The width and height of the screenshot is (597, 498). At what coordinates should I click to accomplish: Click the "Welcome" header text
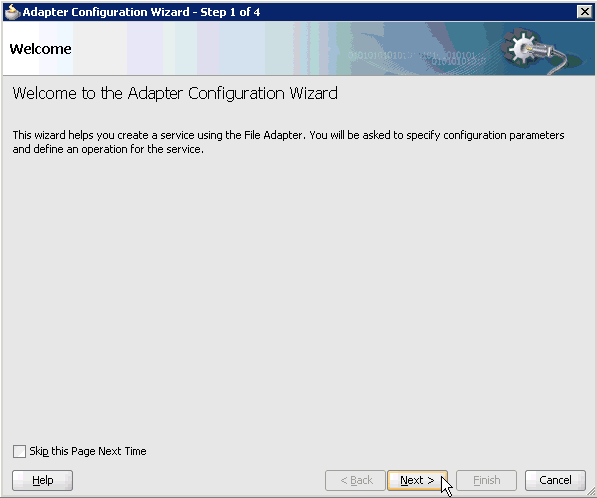click(x=40, y=49)
